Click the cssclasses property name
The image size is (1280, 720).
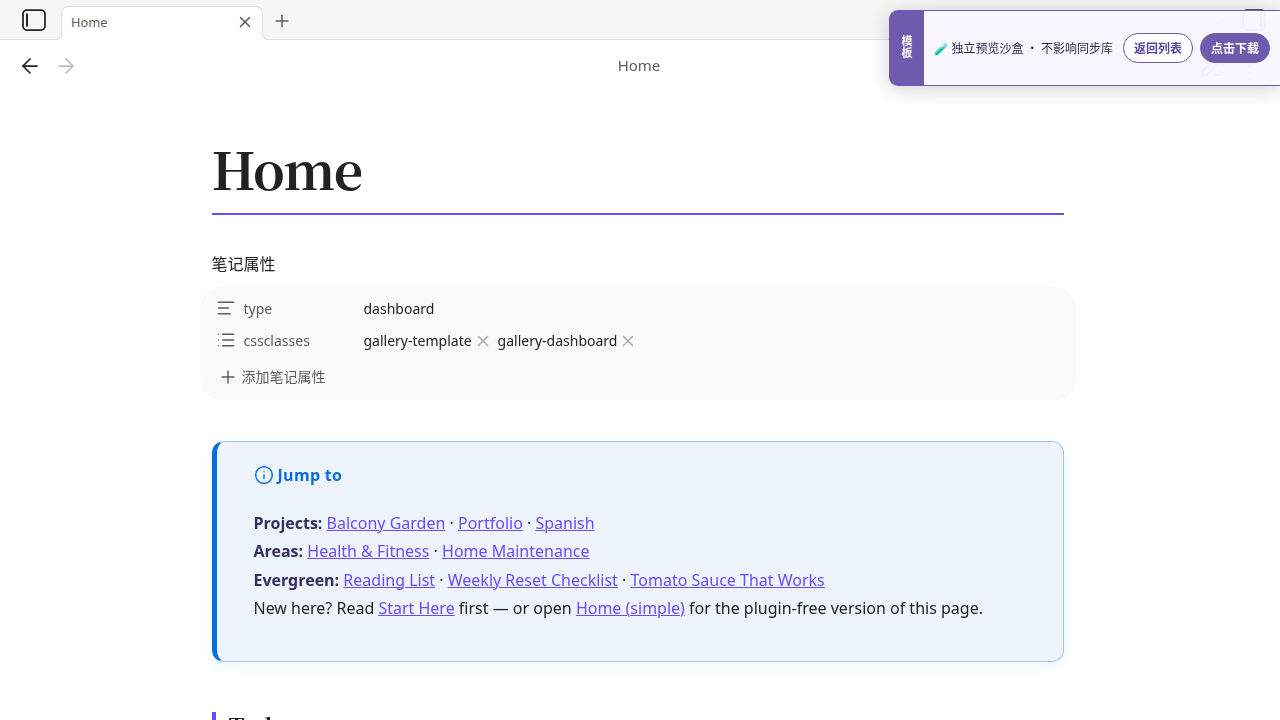point(277,340)
